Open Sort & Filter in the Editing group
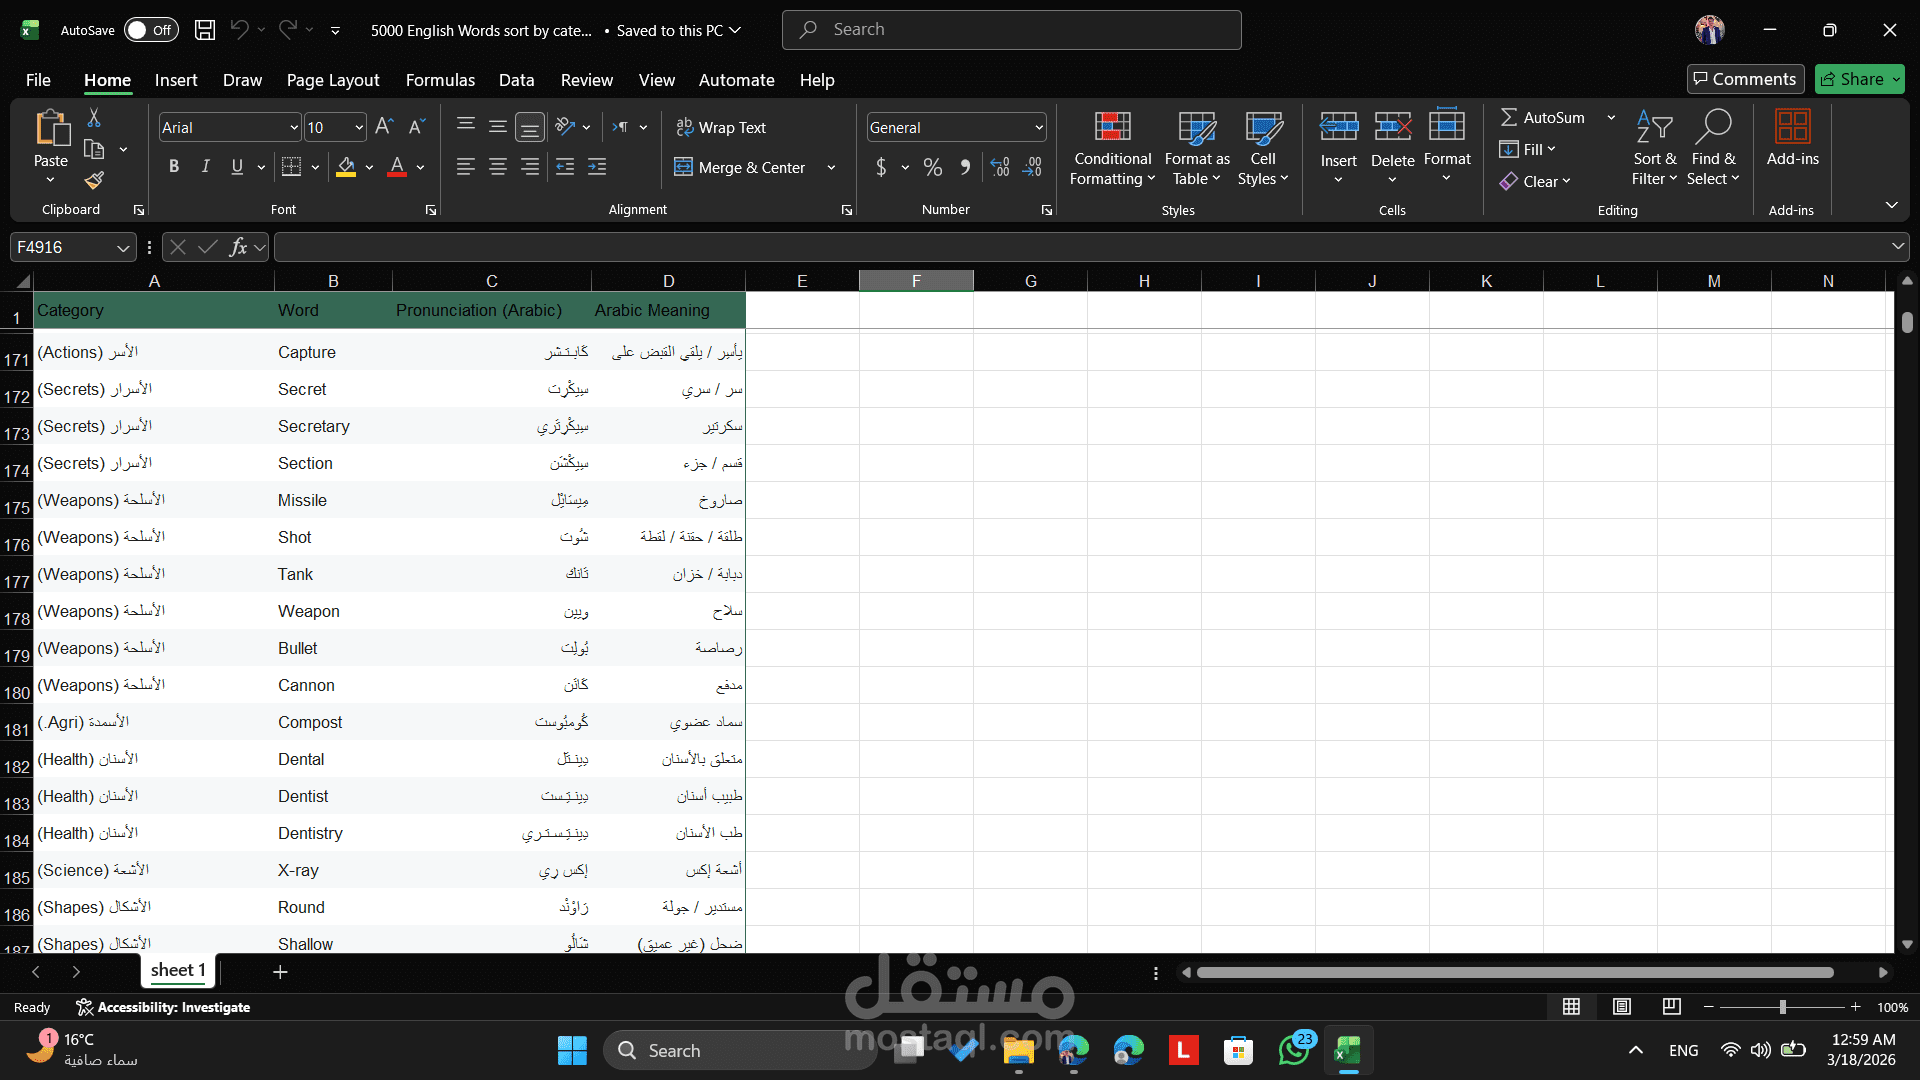 (x=1654, y=147)
